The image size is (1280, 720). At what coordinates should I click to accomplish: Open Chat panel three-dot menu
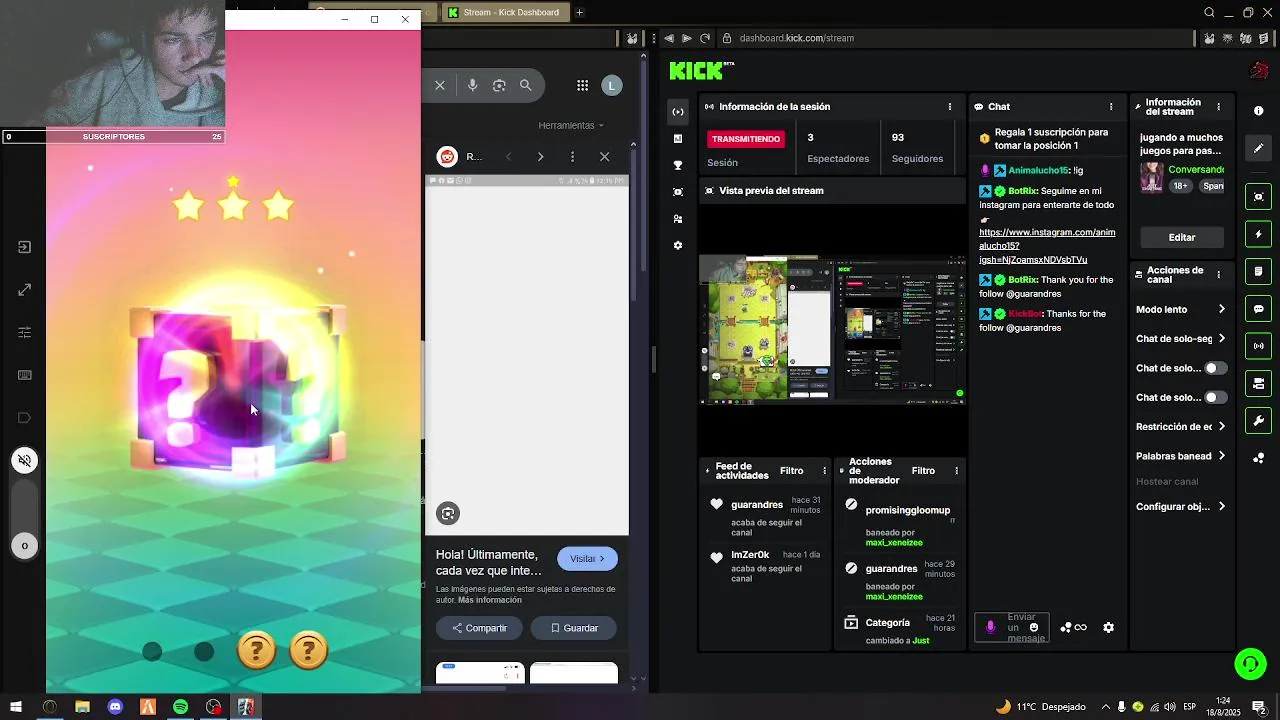click(1111, 106)
